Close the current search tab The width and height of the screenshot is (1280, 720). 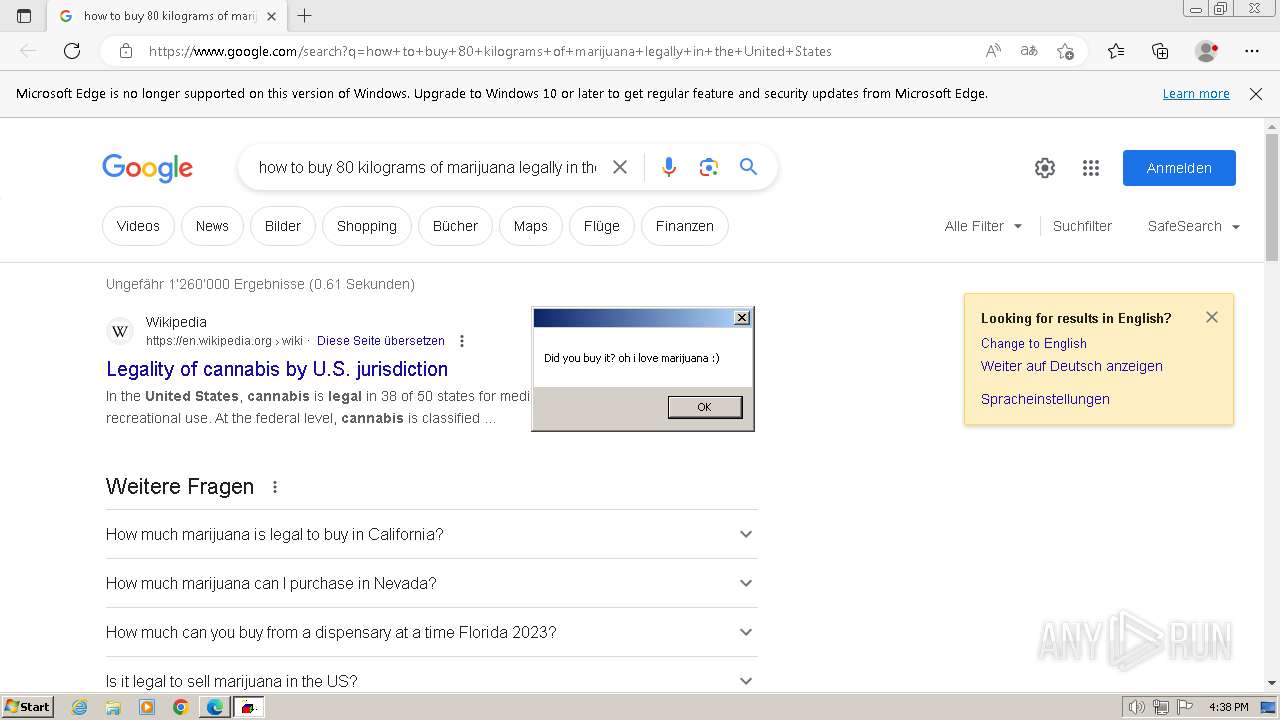[272, 16]
